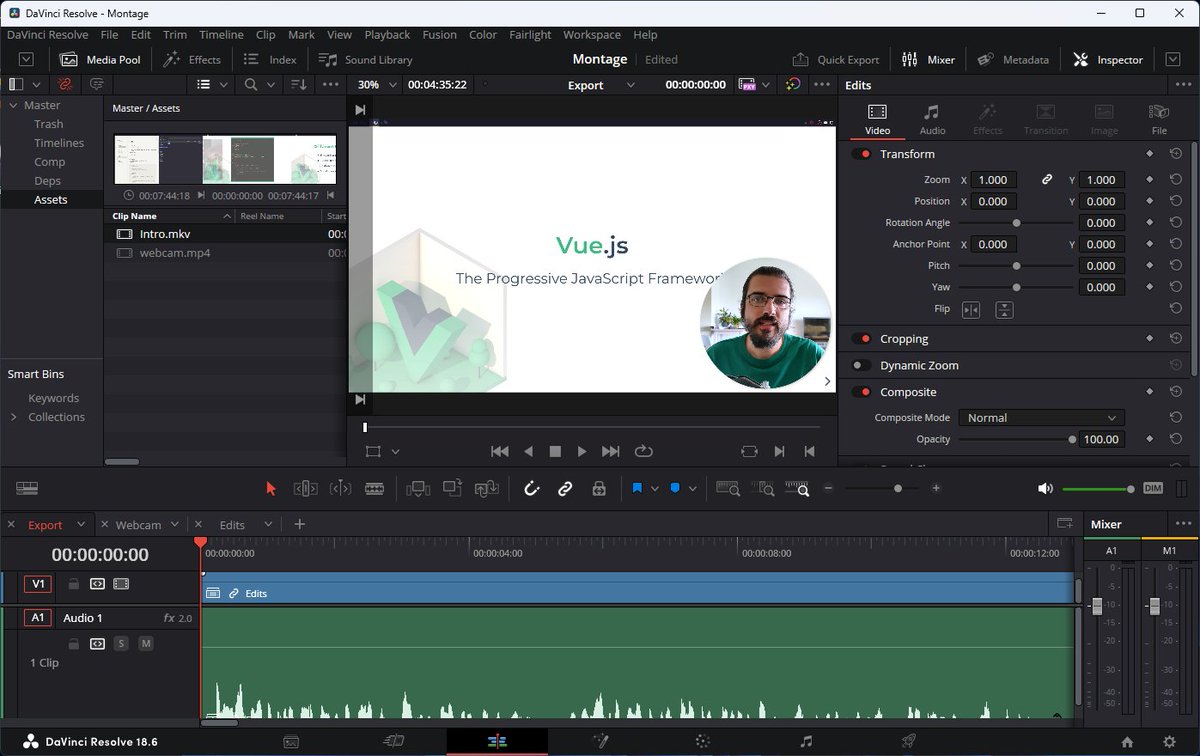Play timeline in reverse

coord(529,452)
